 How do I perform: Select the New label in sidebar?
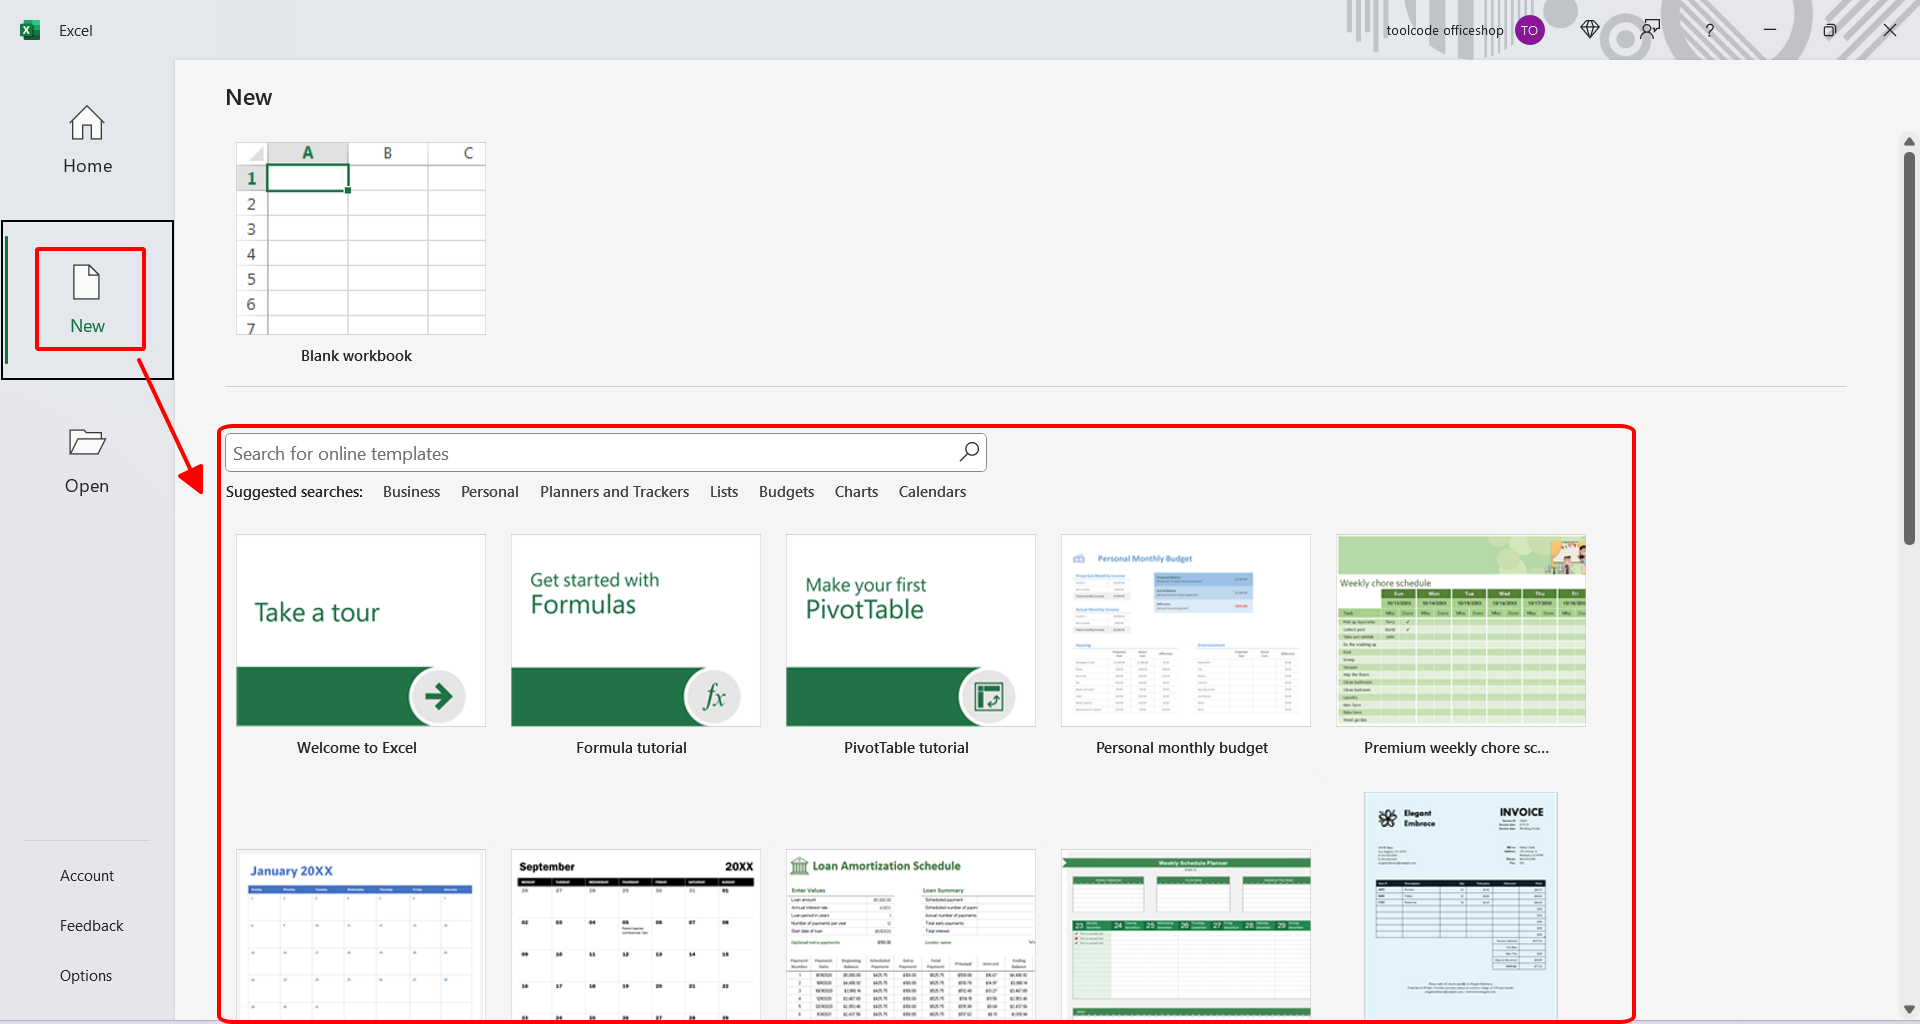coord(87,326)
